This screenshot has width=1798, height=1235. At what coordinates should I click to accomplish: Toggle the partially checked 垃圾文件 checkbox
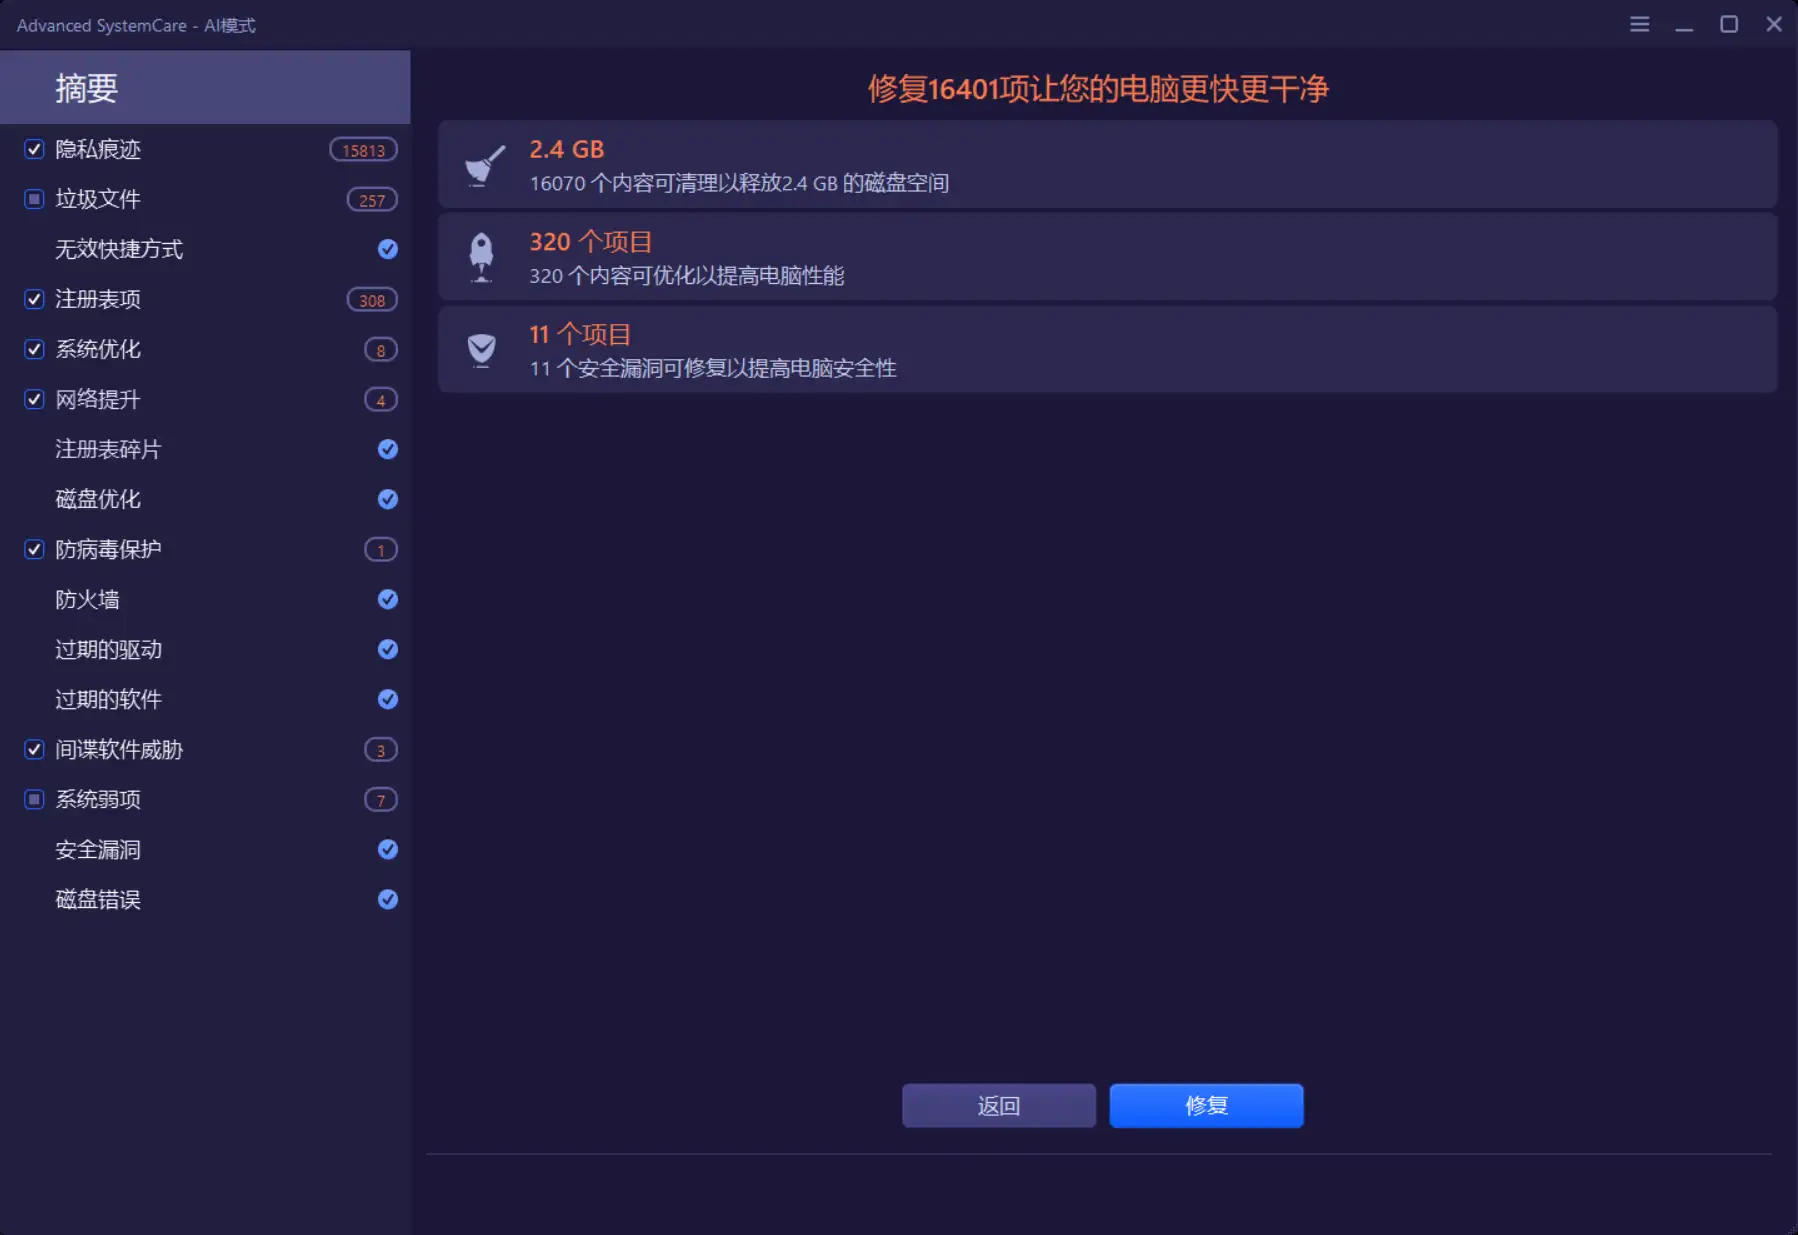coord(33,199)
